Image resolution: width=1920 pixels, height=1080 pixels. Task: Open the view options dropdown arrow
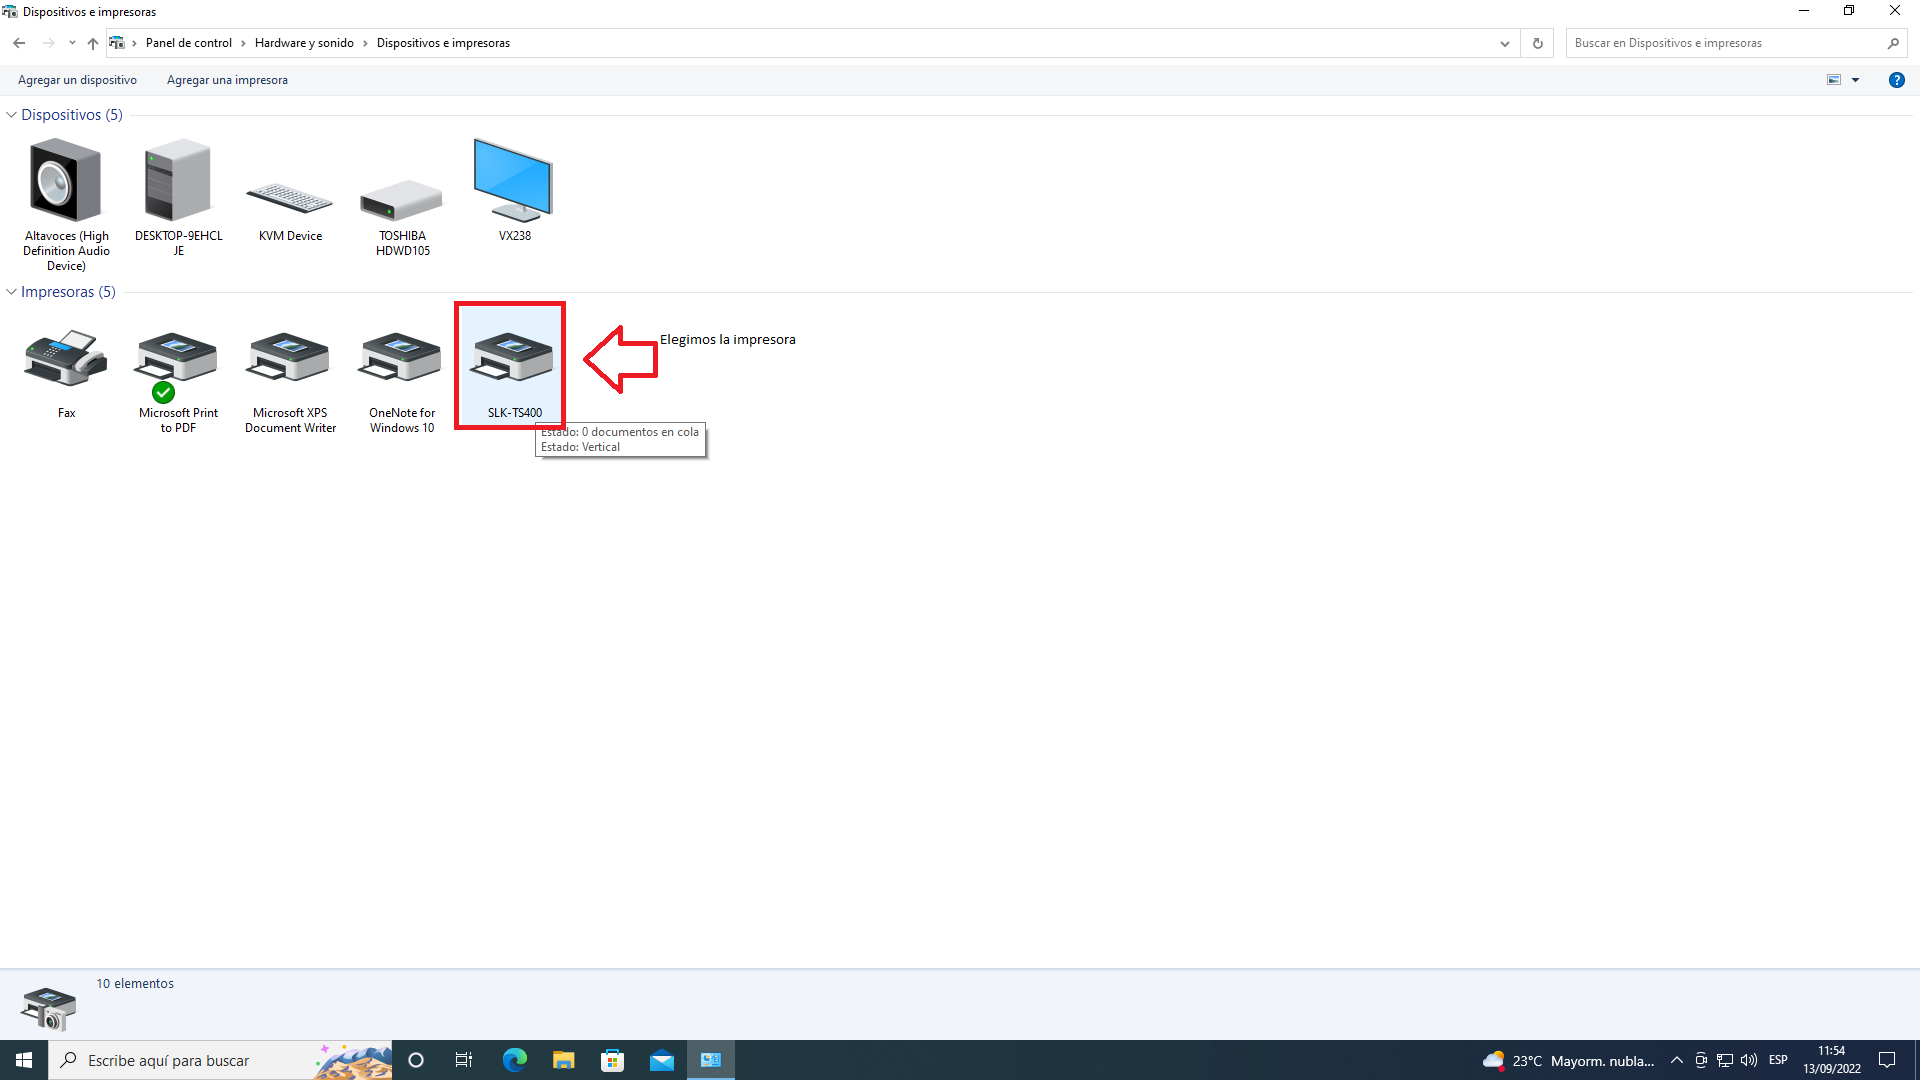[1855, 80]
